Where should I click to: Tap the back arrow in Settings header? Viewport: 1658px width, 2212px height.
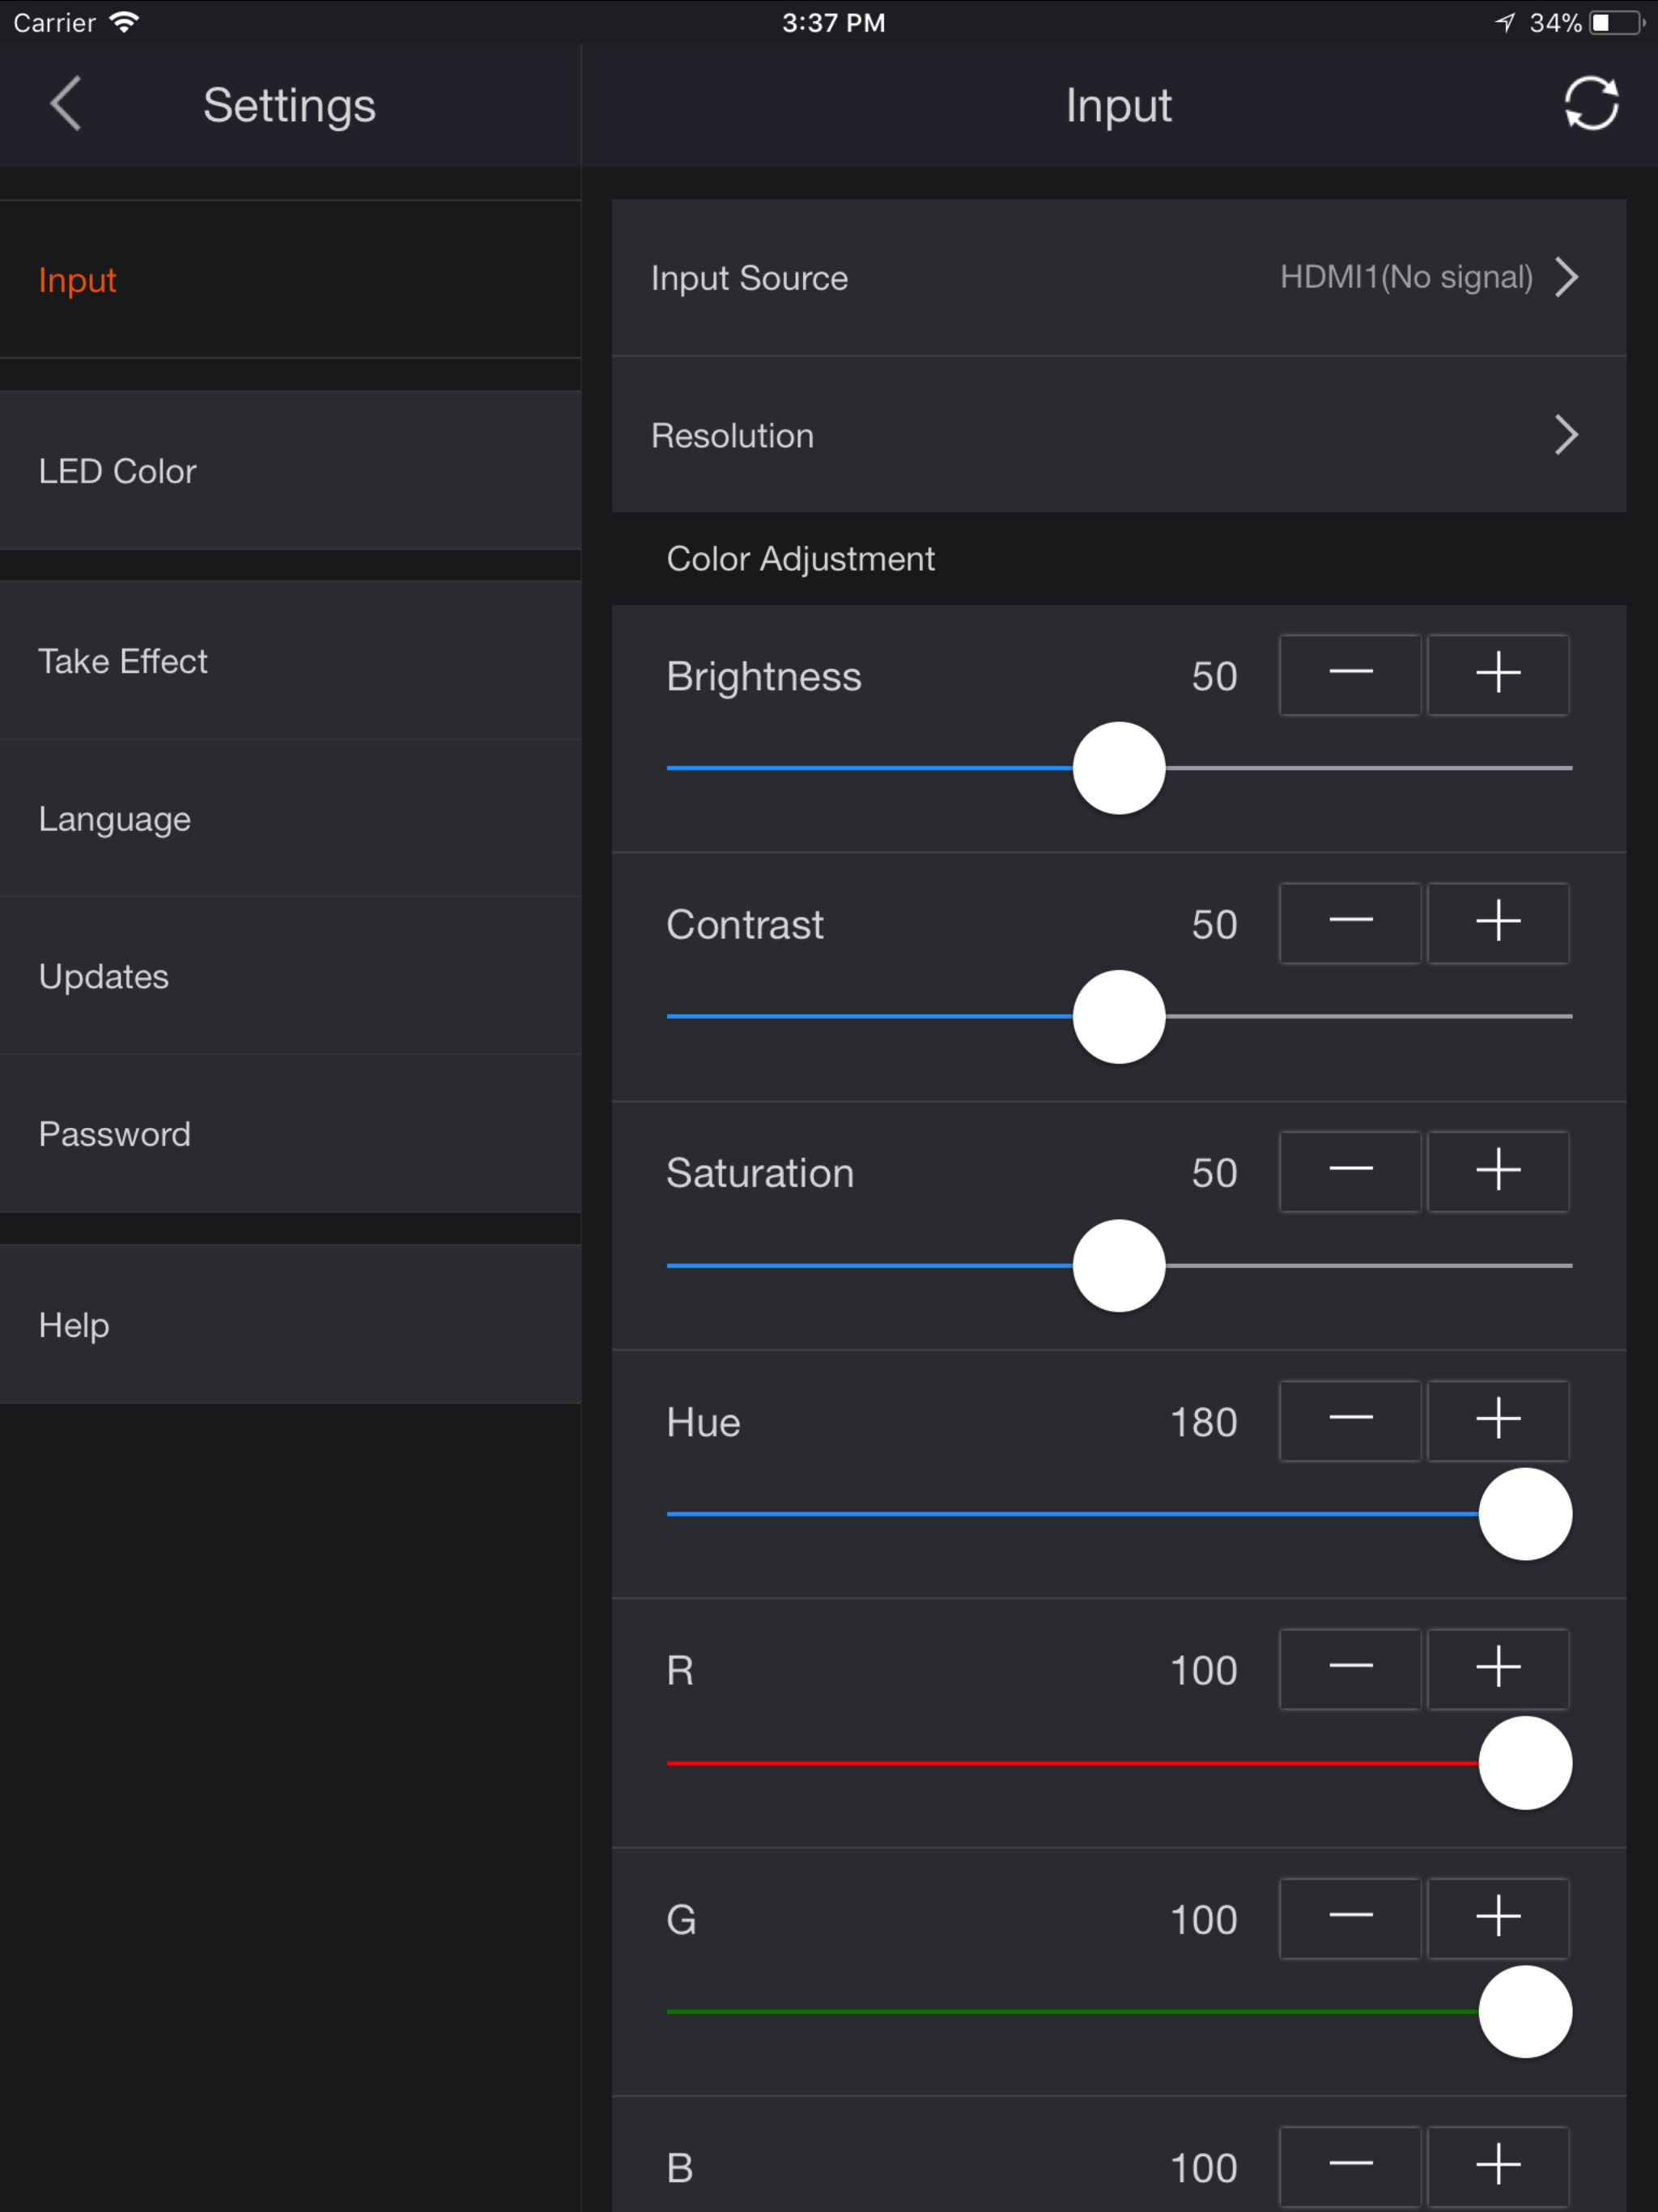[x=66, y=104]
